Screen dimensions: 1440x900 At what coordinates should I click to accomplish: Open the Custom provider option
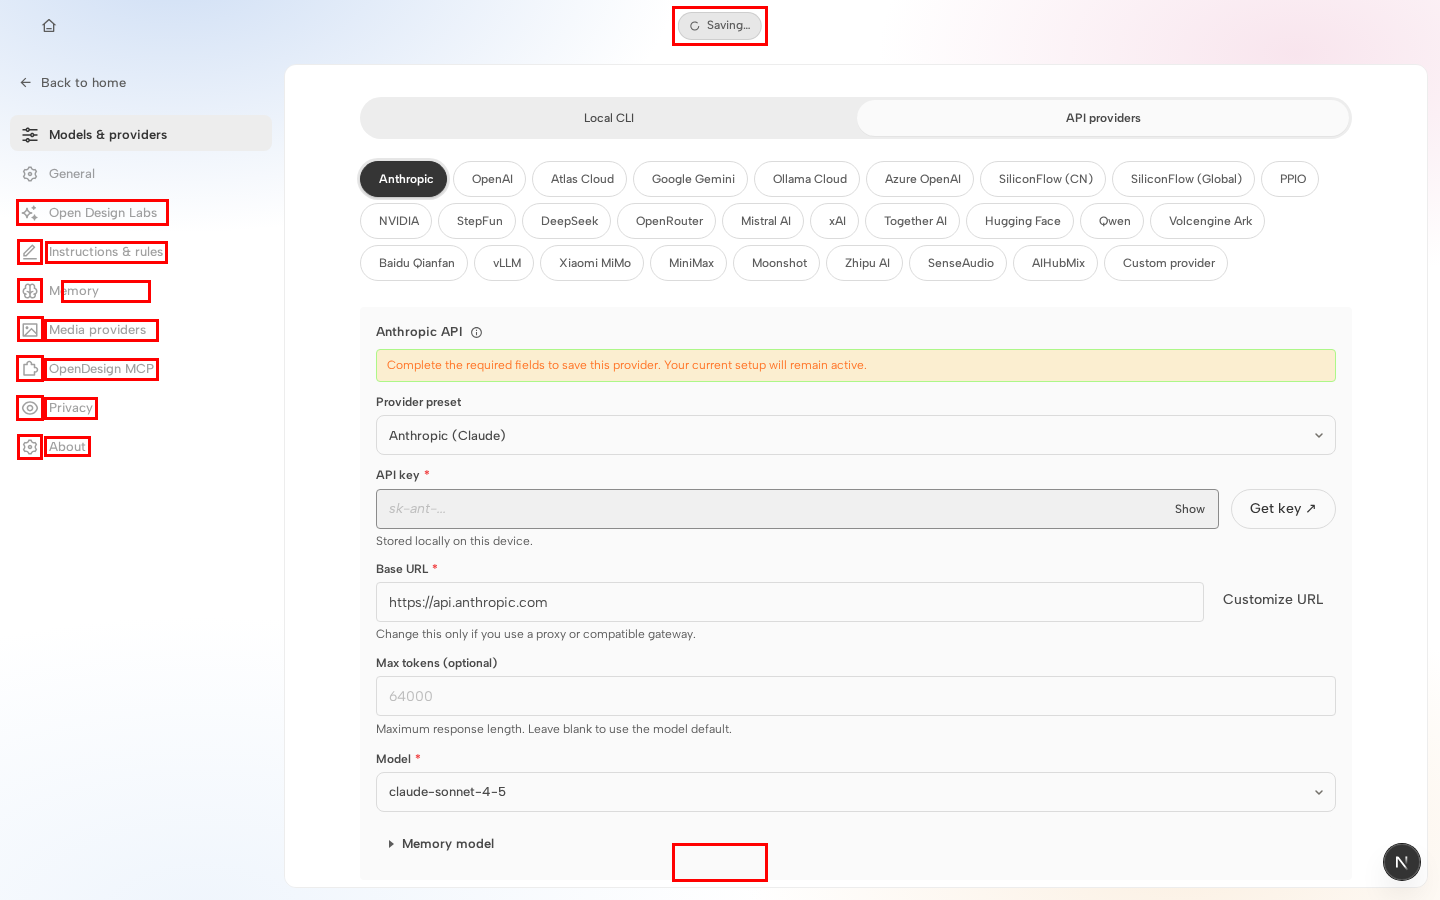click(1168, 263)
